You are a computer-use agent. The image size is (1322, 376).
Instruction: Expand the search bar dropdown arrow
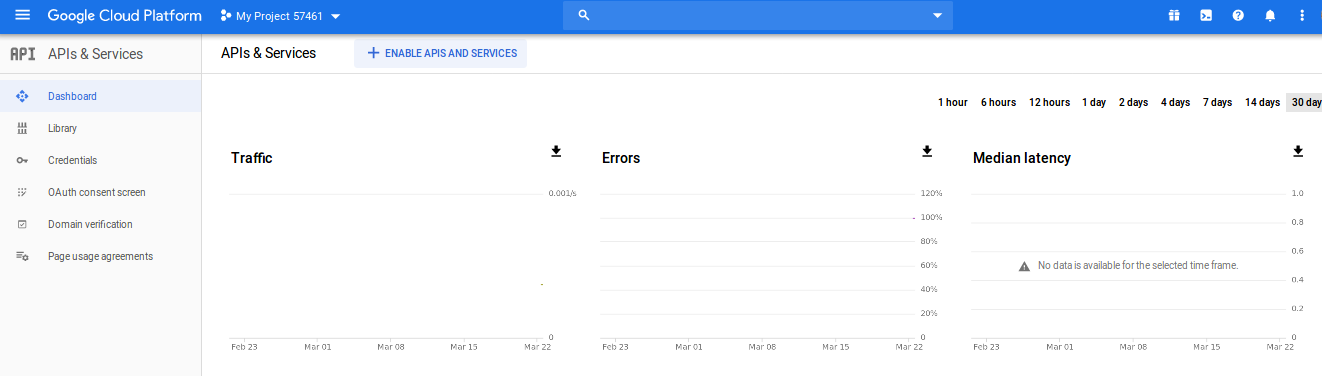point(937,16)
